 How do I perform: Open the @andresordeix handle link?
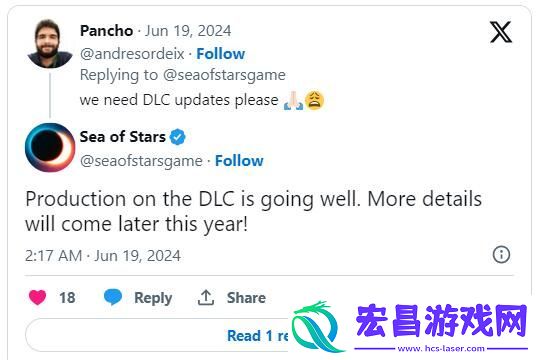click(132, 54)
